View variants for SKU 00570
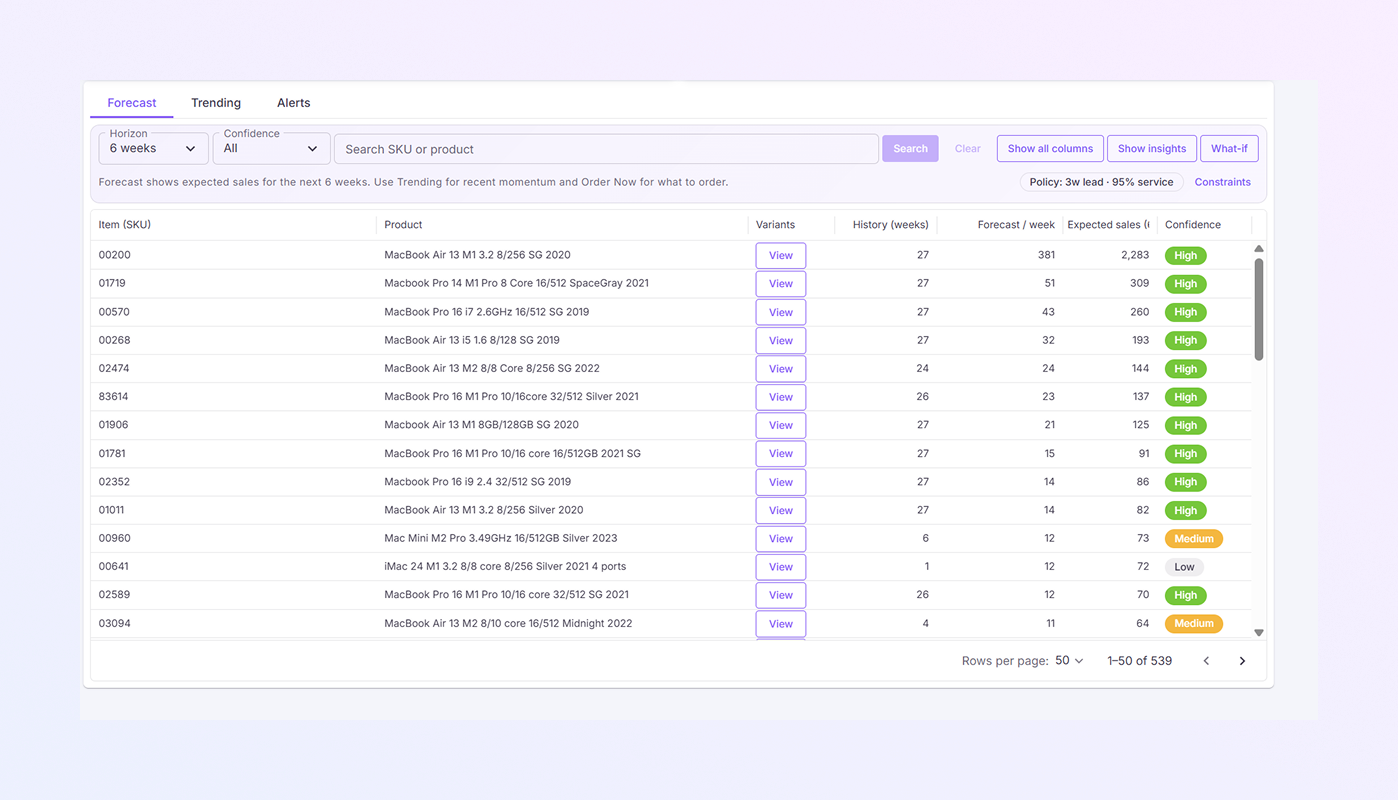Screen dimensions: 1398x800 pos(781,312)
